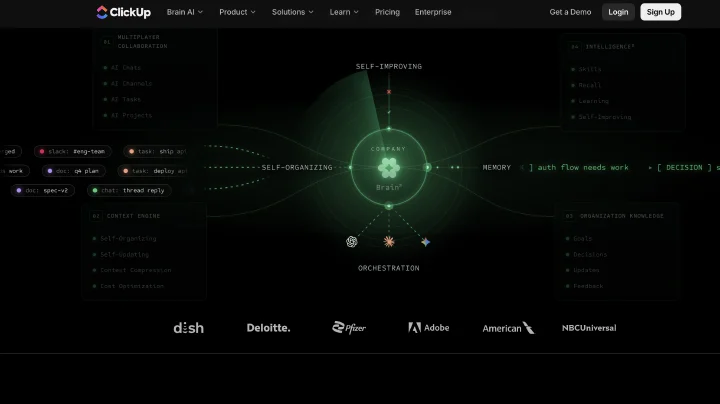Click the 'slack: #eng-team' chip
The height and width of the screenshot is (404, 720).
click(73, 151)
